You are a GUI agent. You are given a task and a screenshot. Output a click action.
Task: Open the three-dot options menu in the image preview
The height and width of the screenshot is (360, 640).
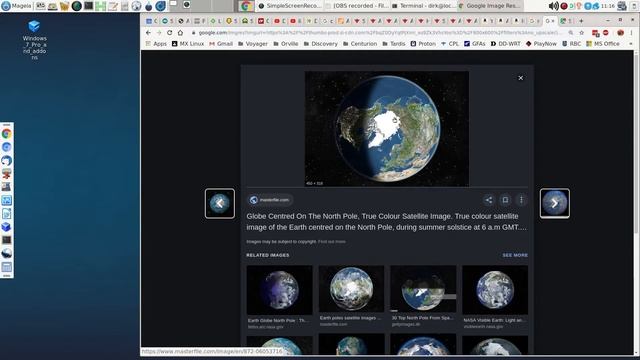point(521,200)
